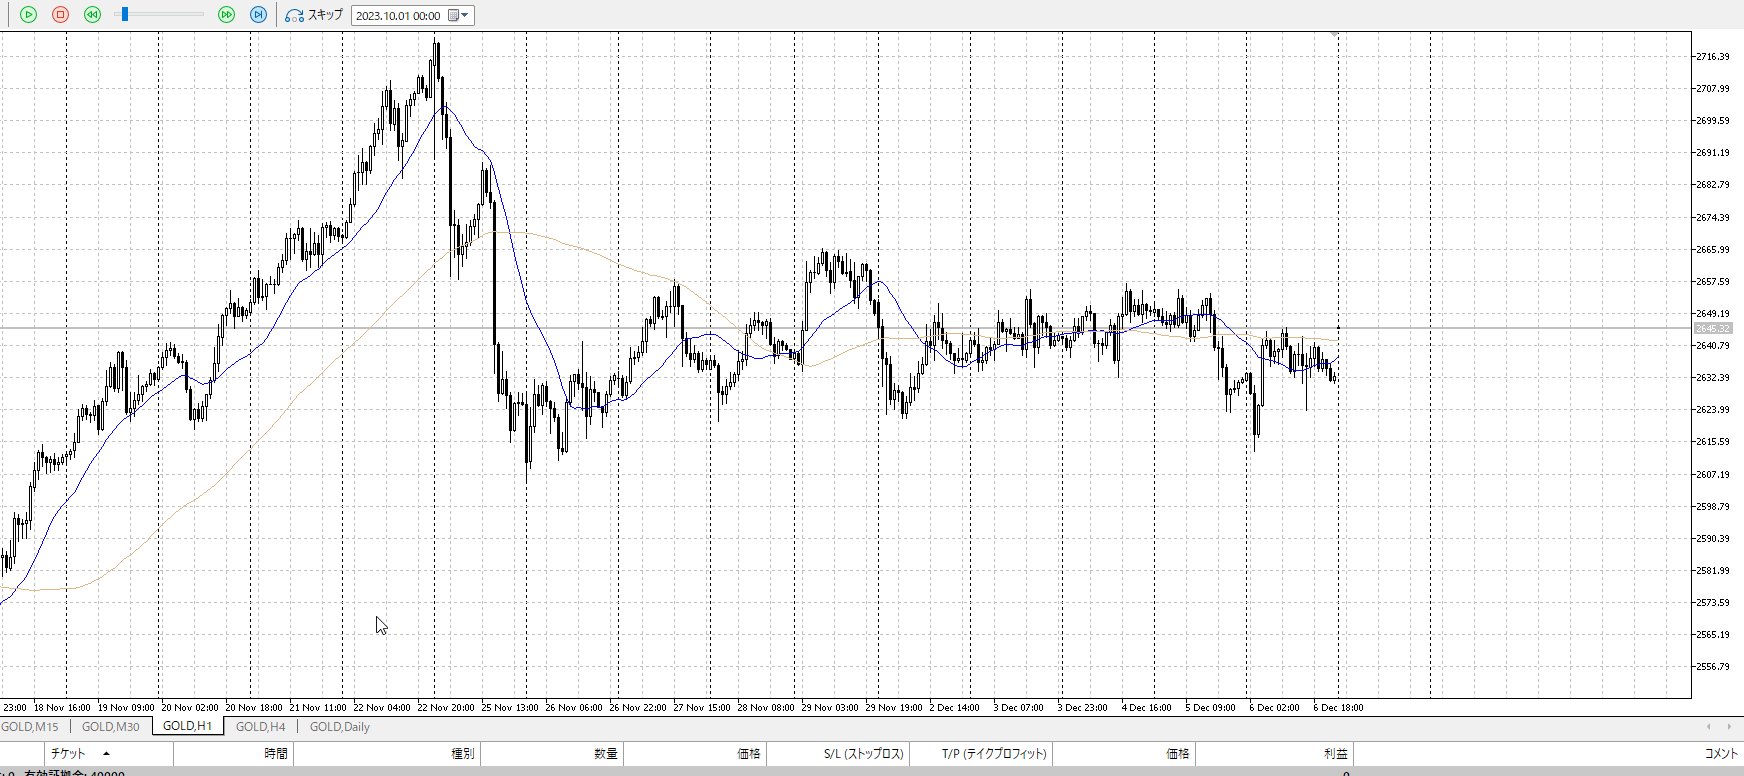Open the GOLD,Daily chart tab
This screenshot has height=776, width=1744.
pos(339,727)
